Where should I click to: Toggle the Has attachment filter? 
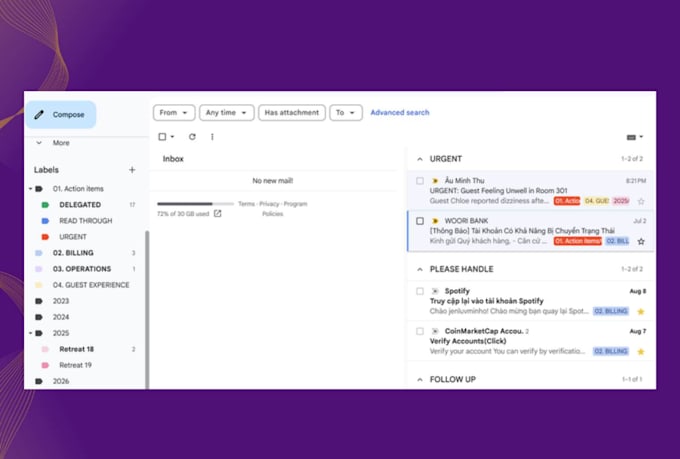292,113
